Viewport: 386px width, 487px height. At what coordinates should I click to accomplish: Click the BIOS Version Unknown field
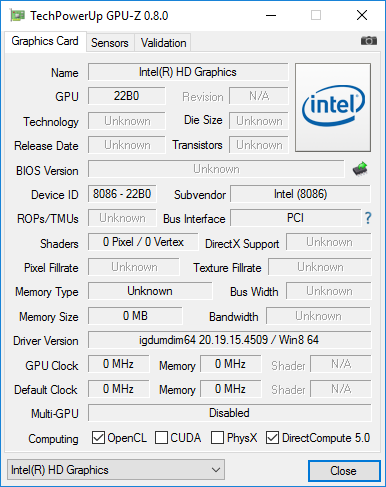[x=216, y=169]
